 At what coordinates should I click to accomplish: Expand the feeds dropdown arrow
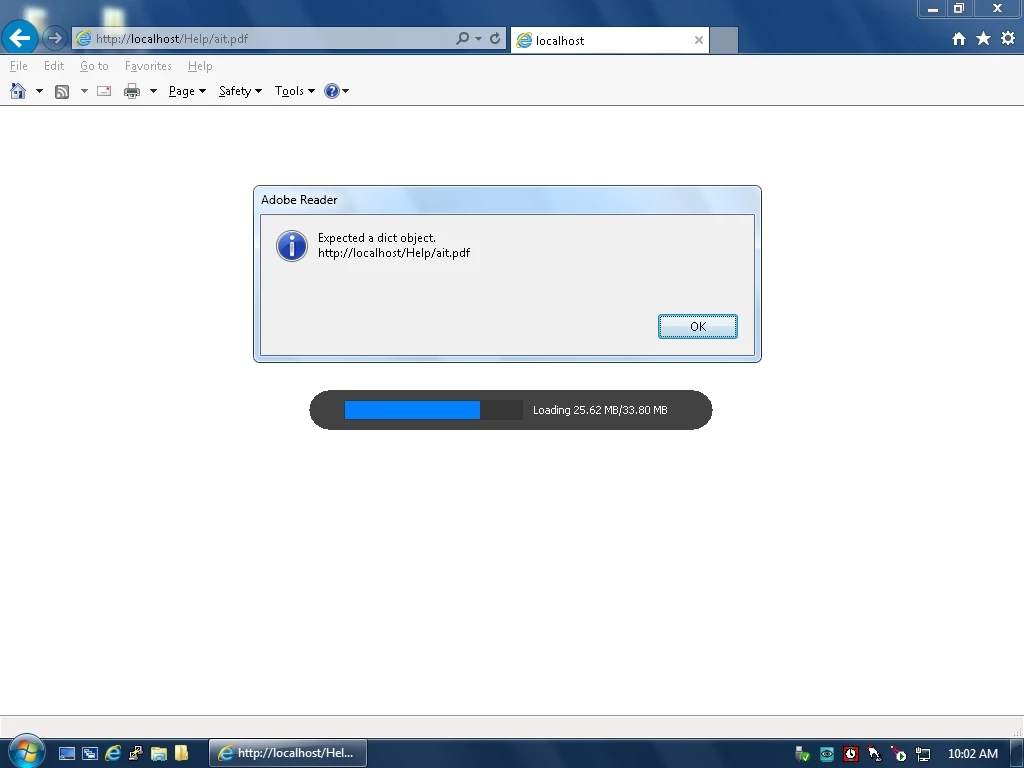[x=84, y=91]
